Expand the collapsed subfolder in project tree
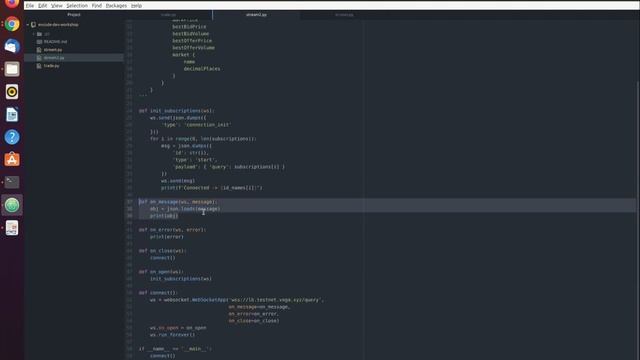Screen dimensions: 640x360 34,34
